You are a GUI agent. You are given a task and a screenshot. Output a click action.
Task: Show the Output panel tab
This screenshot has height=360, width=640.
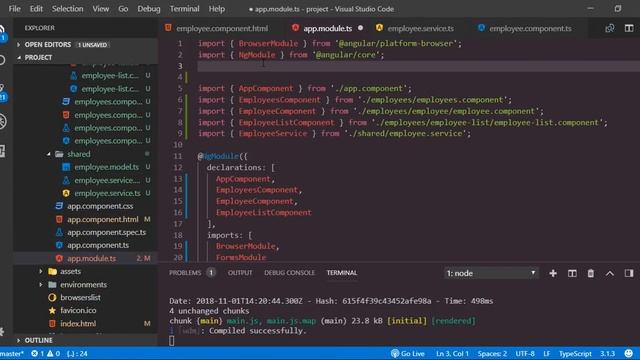coord(240,273)
